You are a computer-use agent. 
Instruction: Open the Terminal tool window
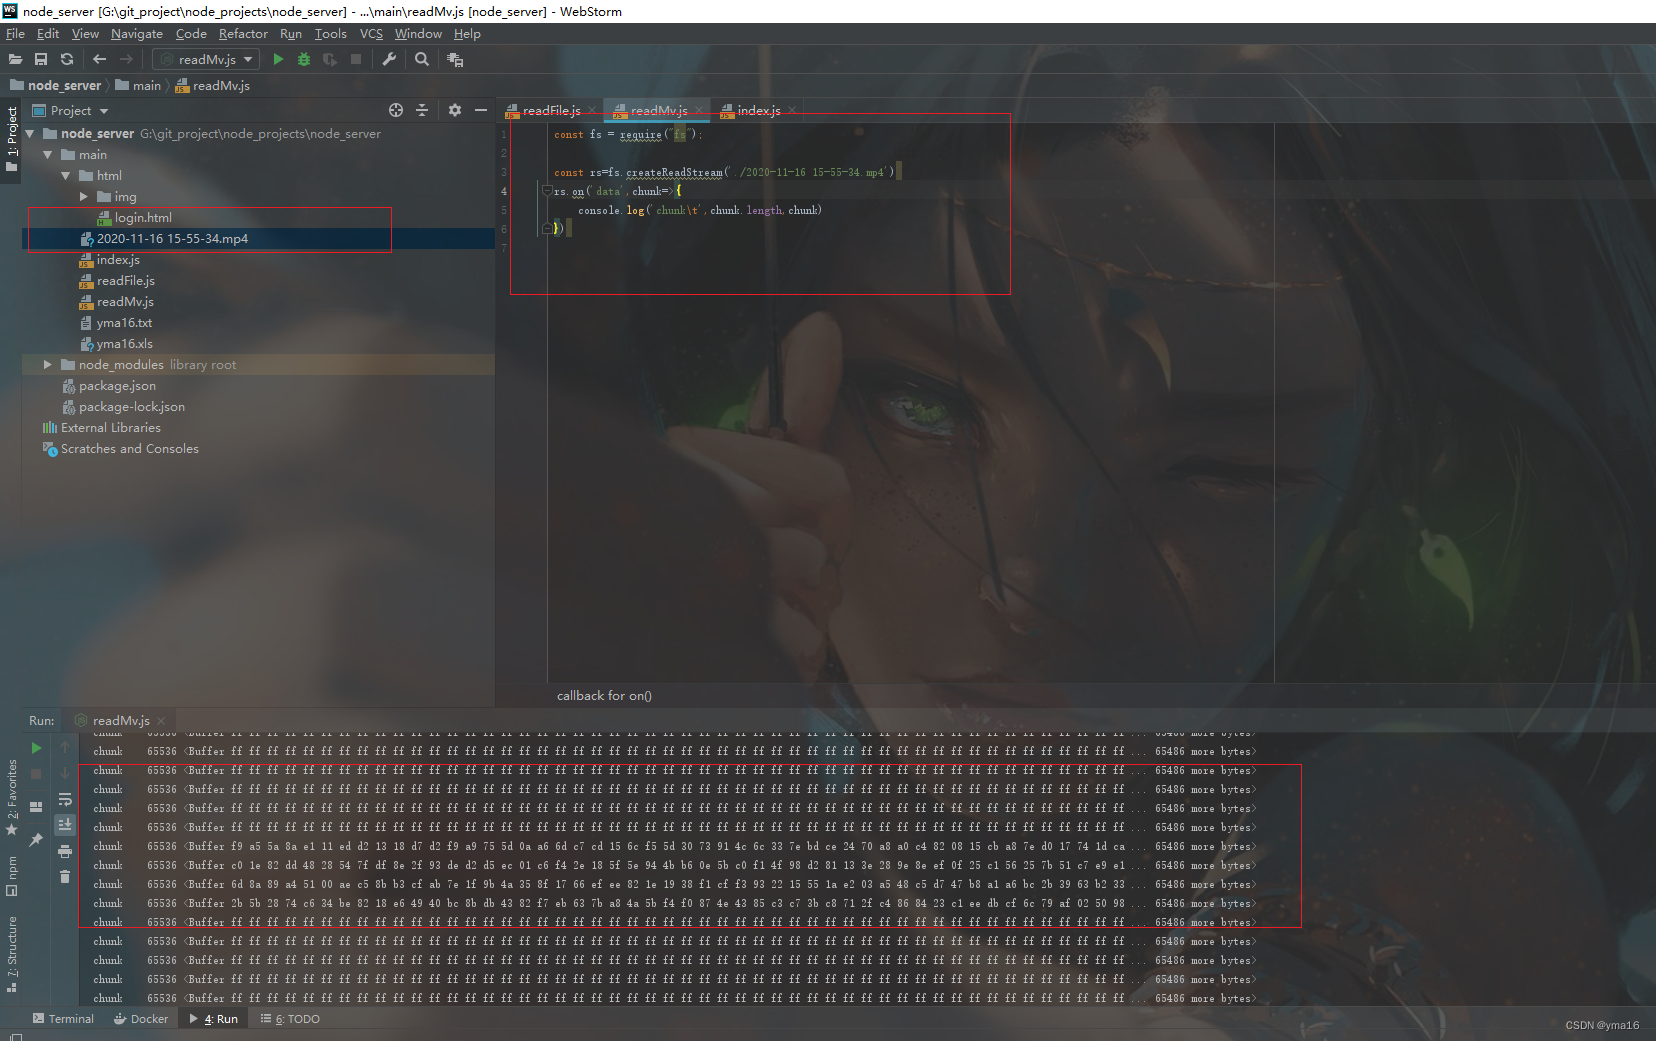[x=63, y=1019]
